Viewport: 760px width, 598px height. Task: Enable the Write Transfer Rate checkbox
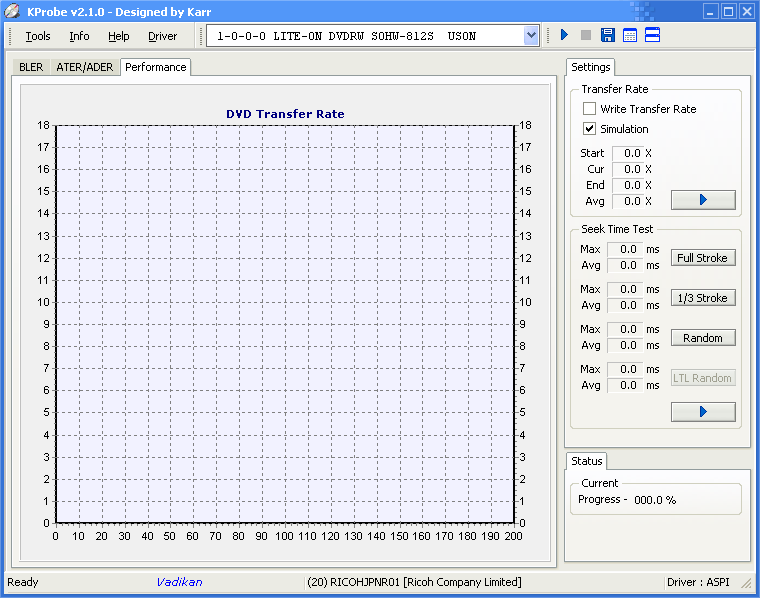590,109
